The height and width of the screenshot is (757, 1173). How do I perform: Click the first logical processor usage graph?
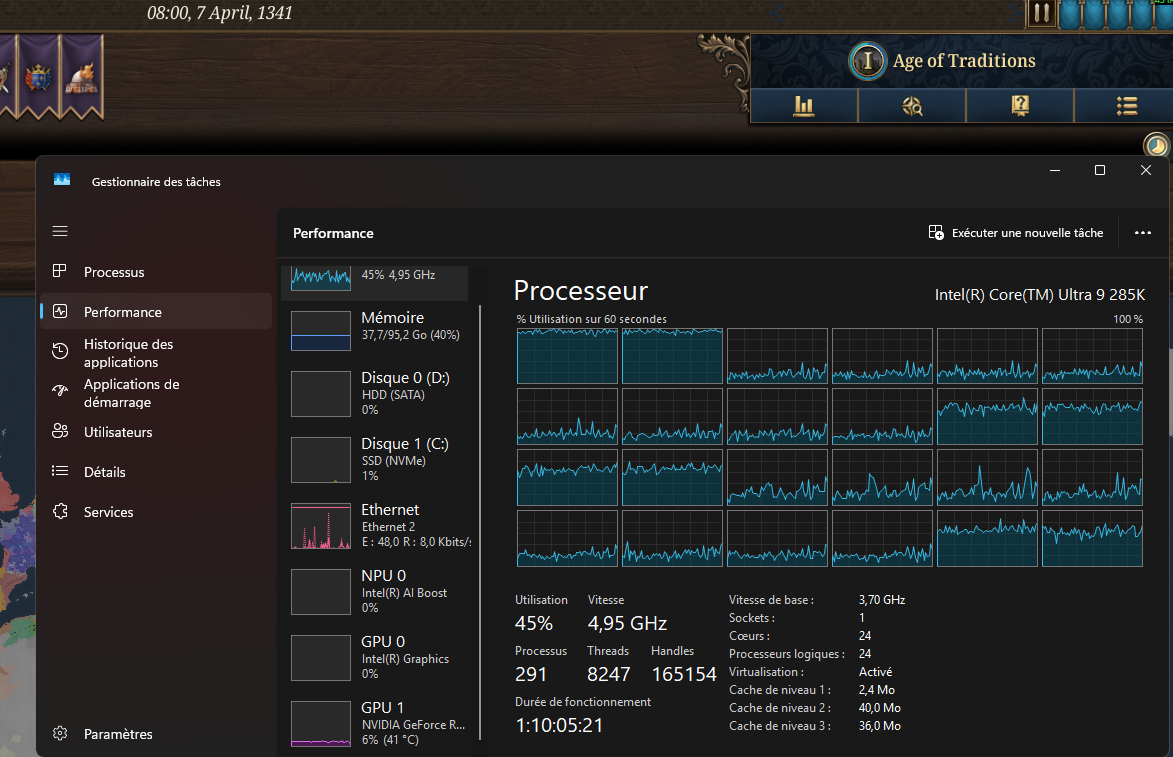567,356
